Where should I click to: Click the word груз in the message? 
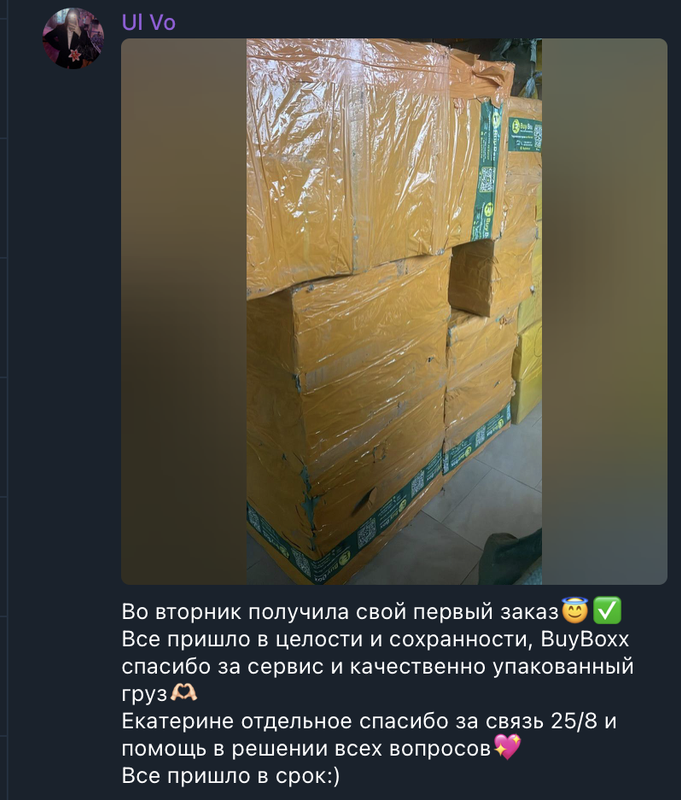point(145,694)
